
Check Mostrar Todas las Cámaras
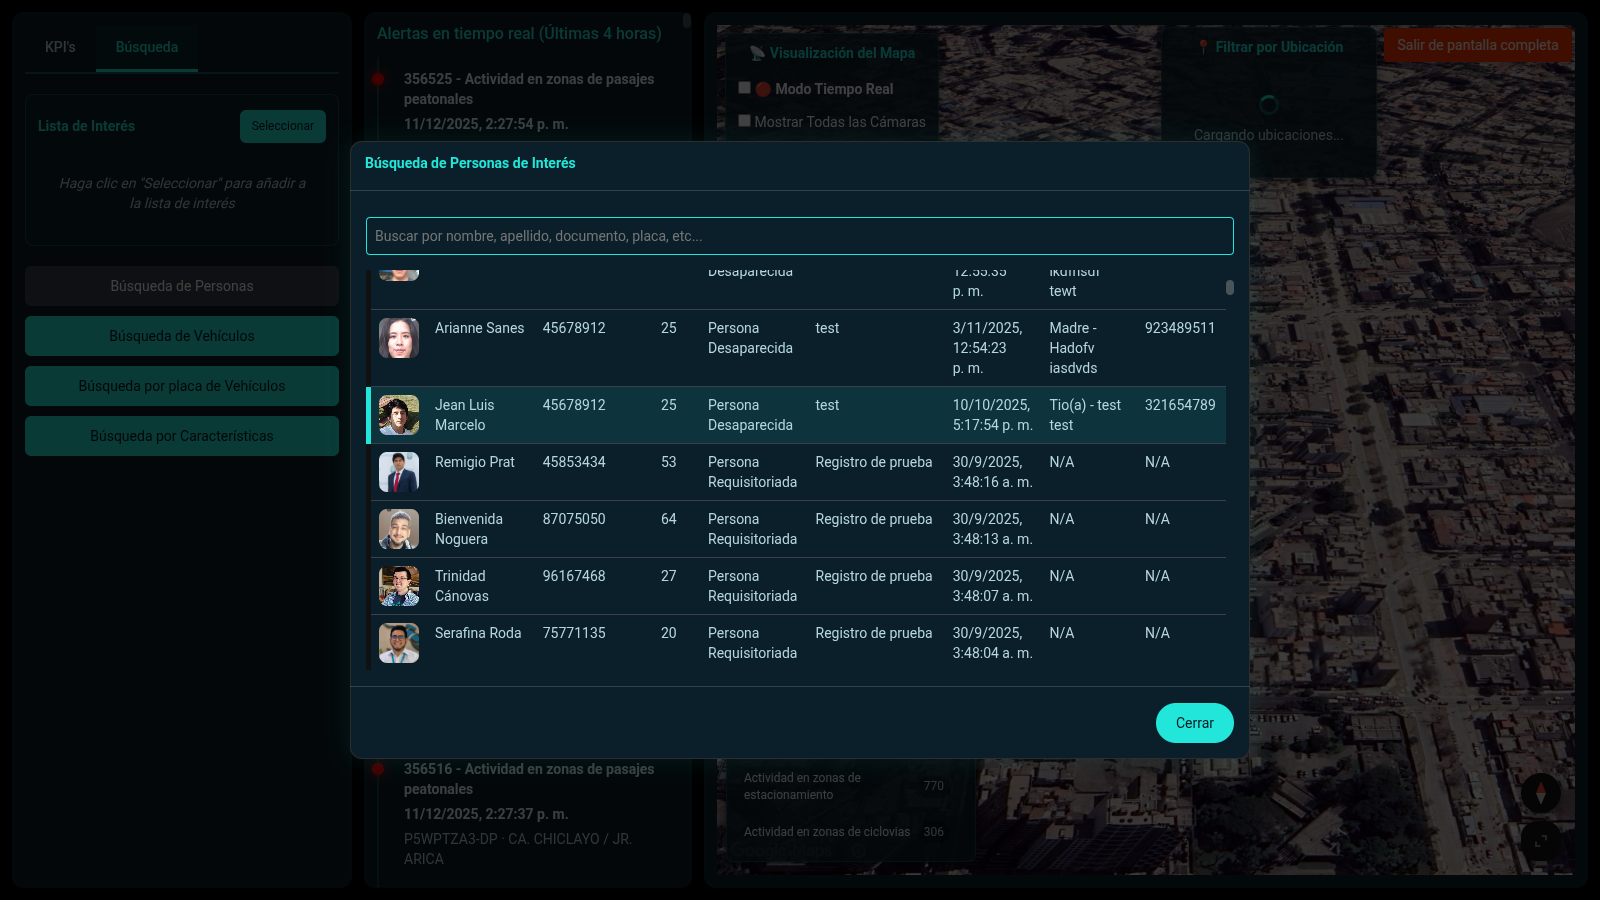[744, 121]
